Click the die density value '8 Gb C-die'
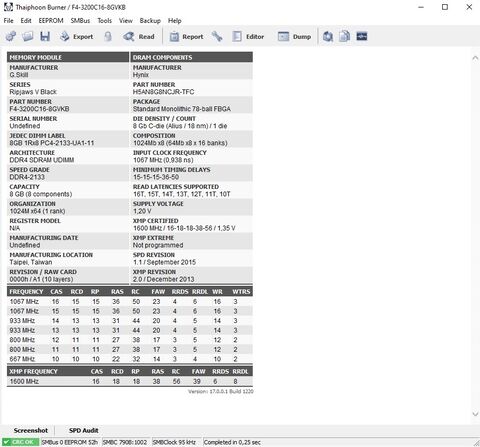This screenshot has height=447, width=480. [x=180, y=126]
